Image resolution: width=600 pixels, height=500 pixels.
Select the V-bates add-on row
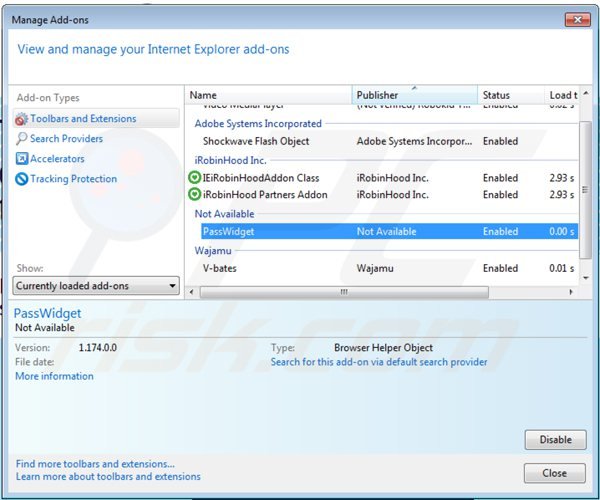click(x=389, y=268)
